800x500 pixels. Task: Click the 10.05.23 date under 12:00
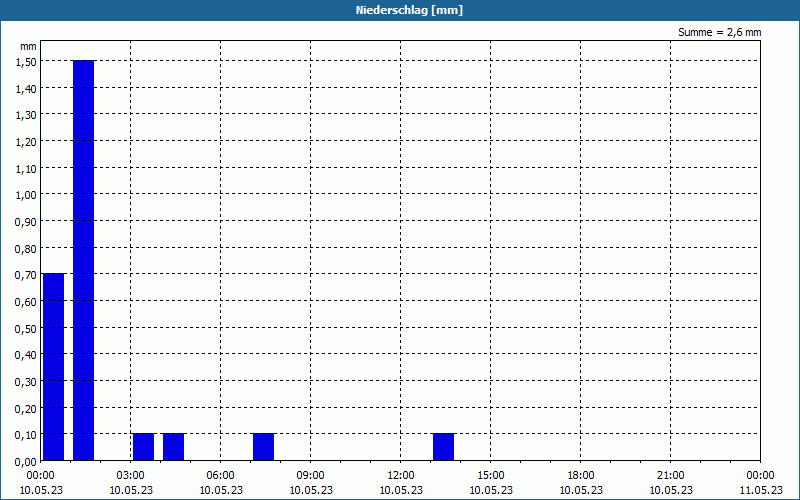pyautogui.click(x=401, y=490)
